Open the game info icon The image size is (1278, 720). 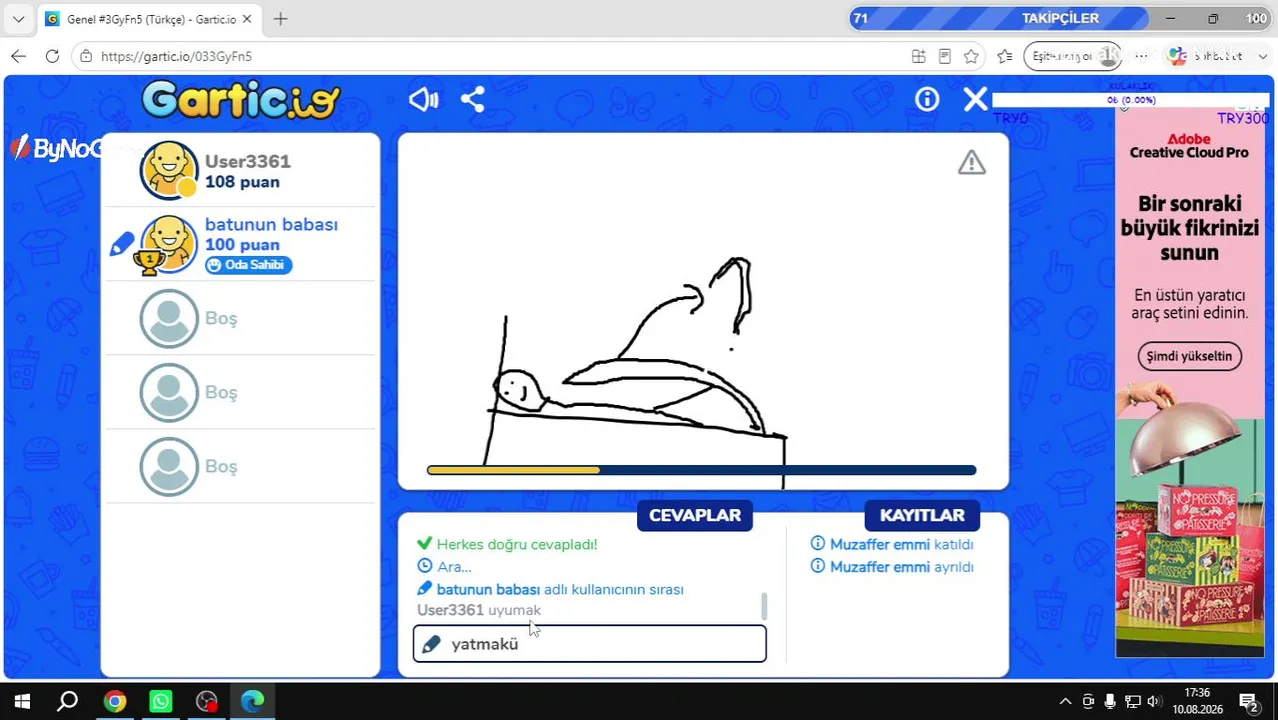point(927,99)
